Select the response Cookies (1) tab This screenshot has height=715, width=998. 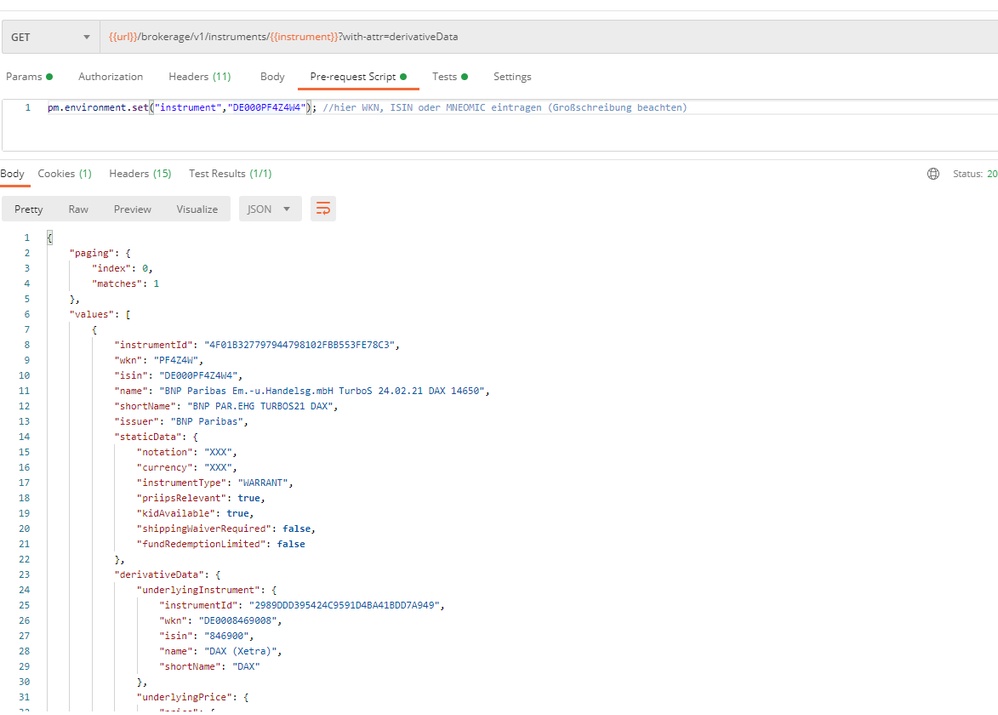64,174
